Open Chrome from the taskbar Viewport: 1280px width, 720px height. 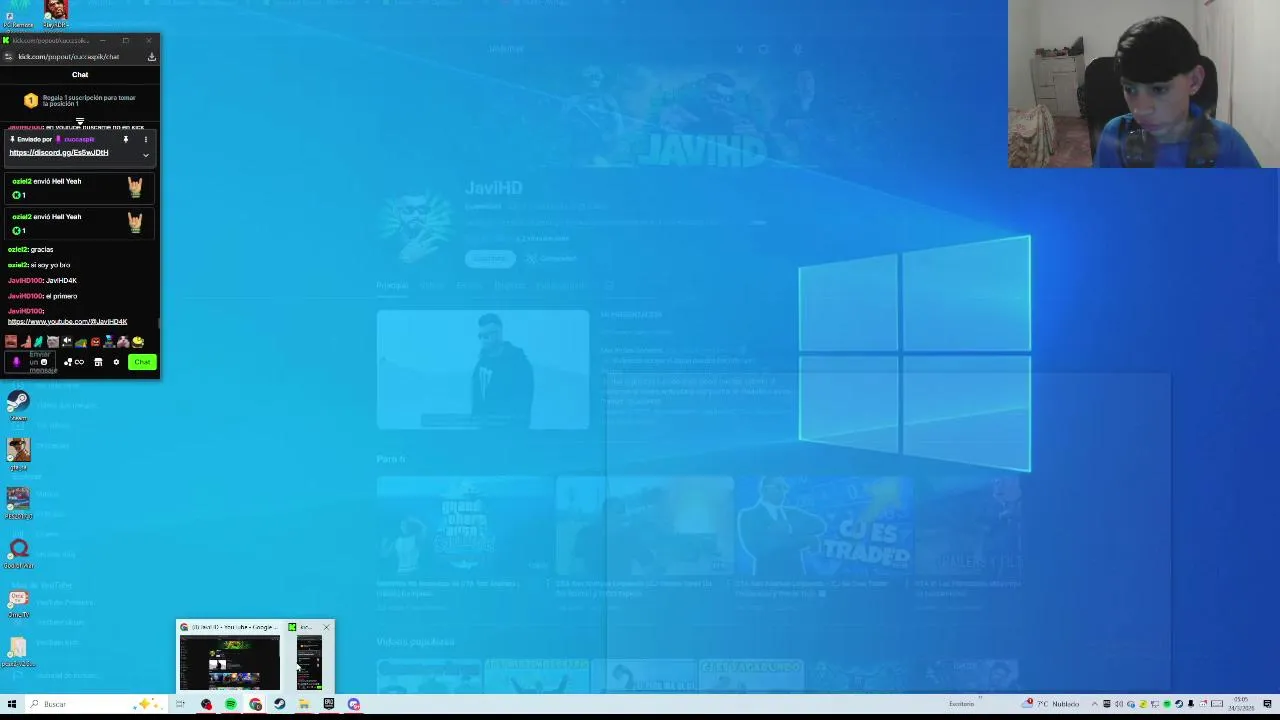coord(255,704)
